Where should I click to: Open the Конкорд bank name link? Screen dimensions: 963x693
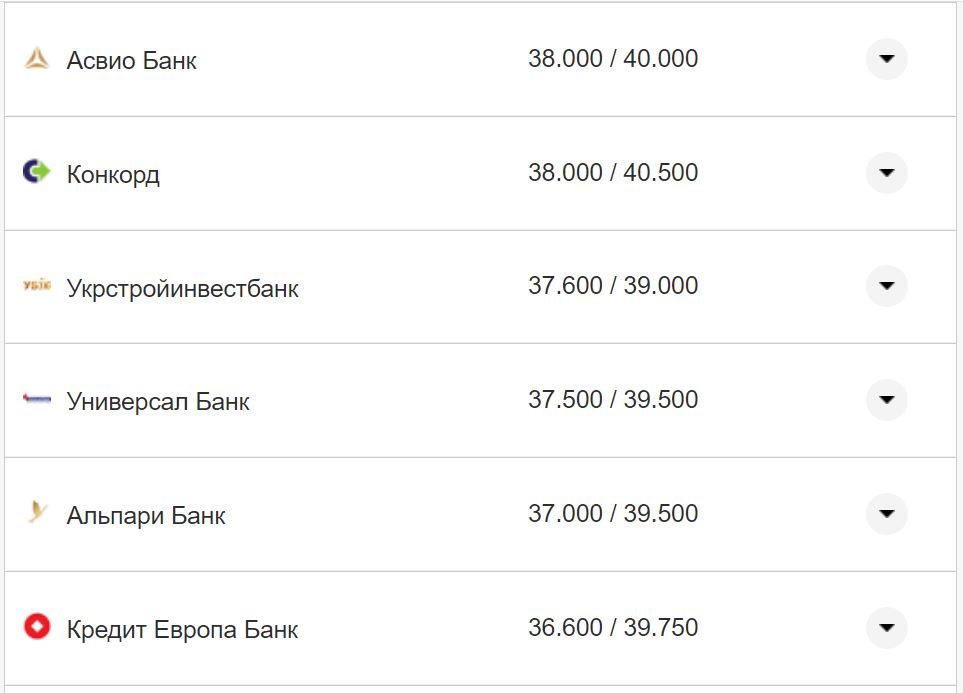pos(113,175)
